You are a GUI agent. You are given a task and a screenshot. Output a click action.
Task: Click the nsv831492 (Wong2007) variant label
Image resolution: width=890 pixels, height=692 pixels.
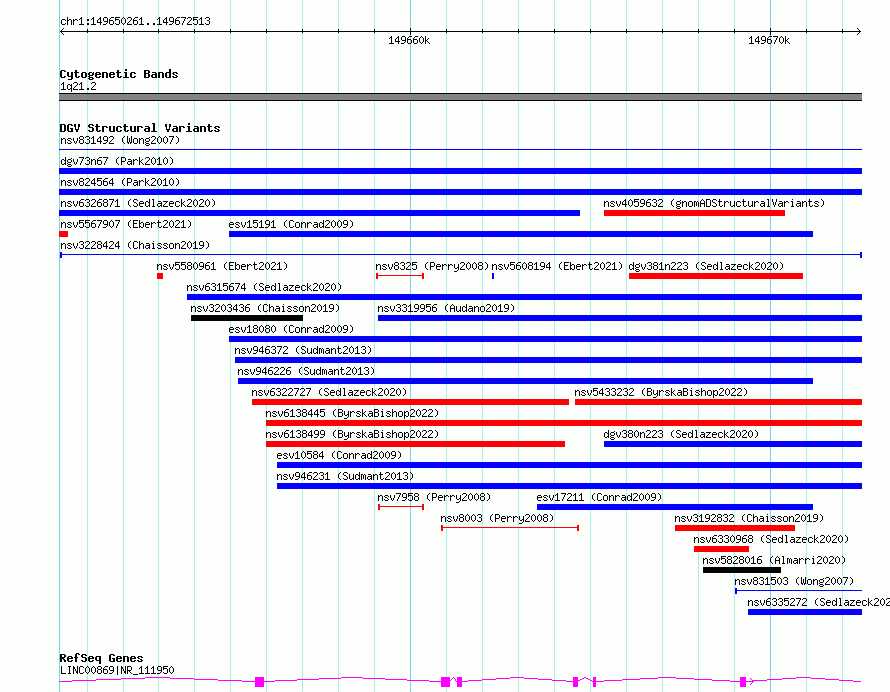point(120,140)
